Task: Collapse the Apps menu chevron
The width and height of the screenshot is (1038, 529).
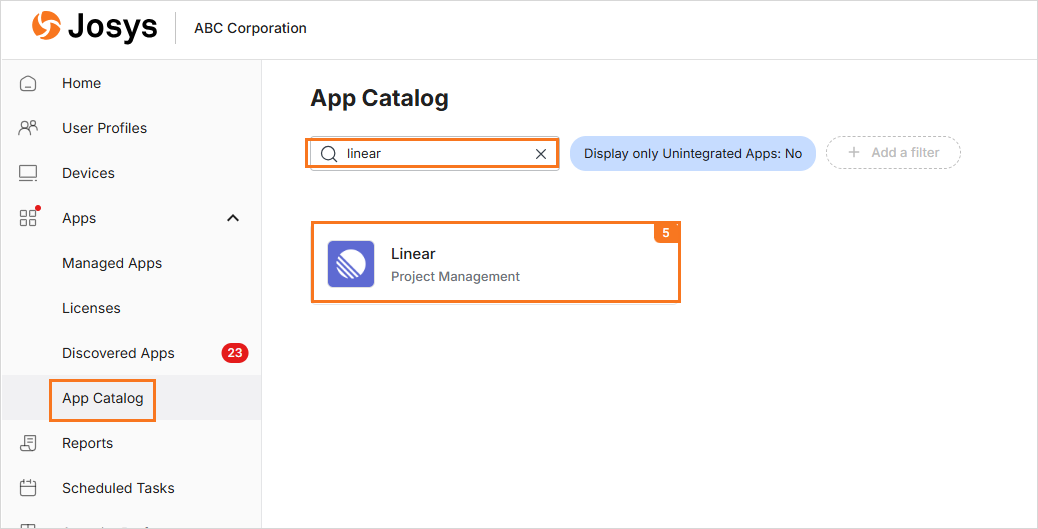Action: coord(233,218)
